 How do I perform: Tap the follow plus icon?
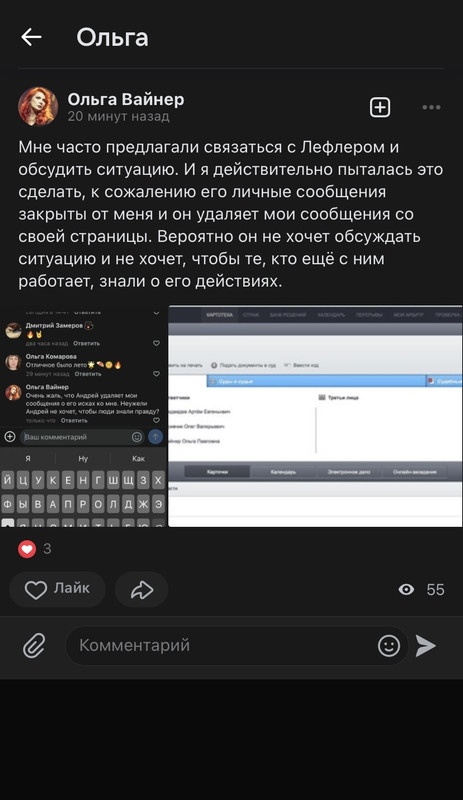tap(380, 107)
